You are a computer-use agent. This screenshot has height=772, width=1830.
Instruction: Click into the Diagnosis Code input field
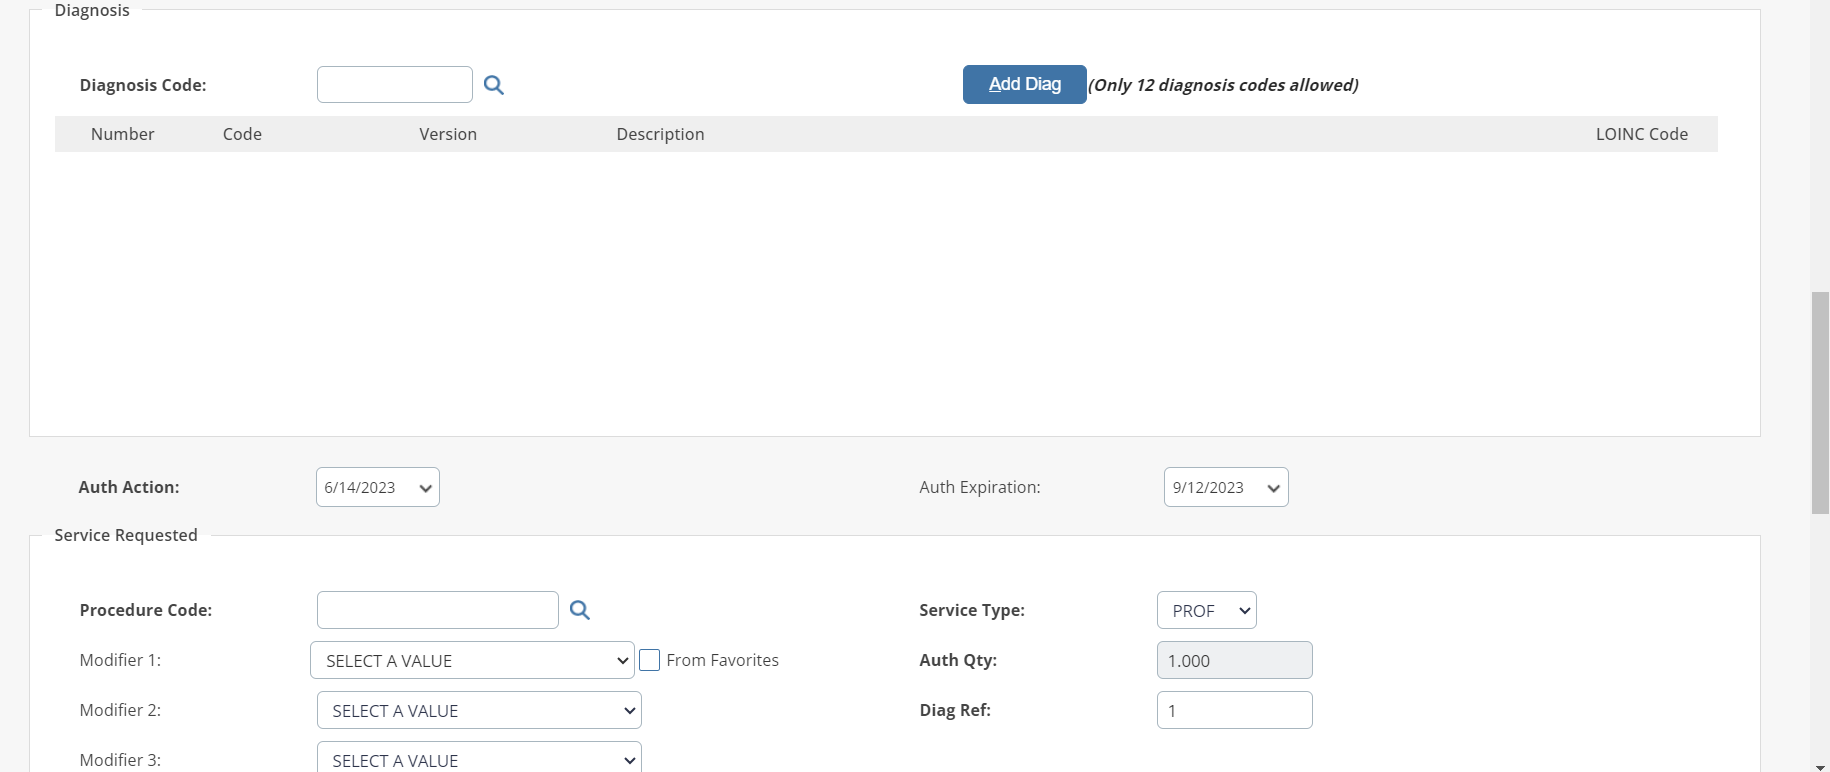coord(395,85)
